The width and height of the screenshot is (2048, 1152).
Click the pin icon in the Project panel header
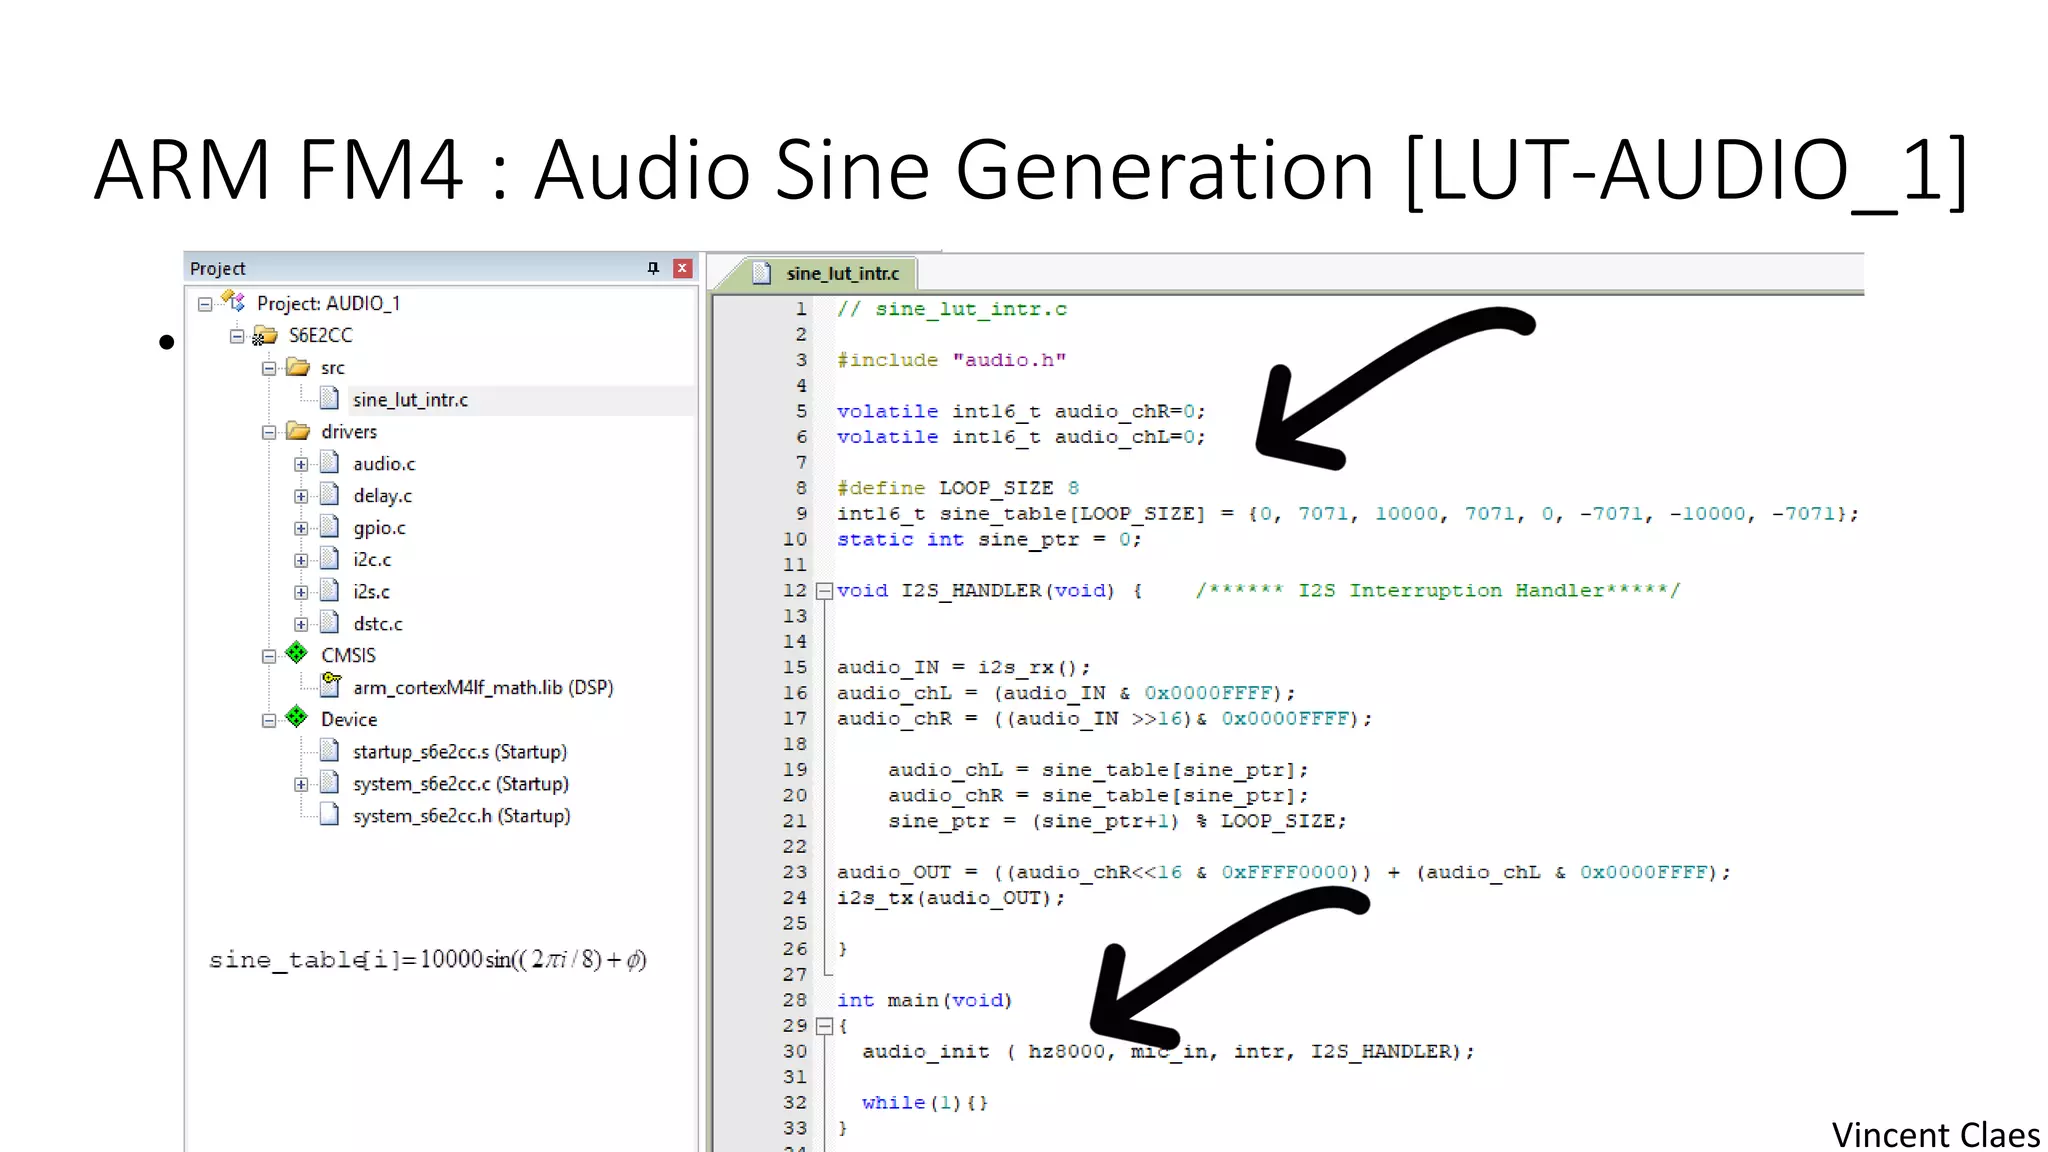pyautogui.click(x=653, y=268)
